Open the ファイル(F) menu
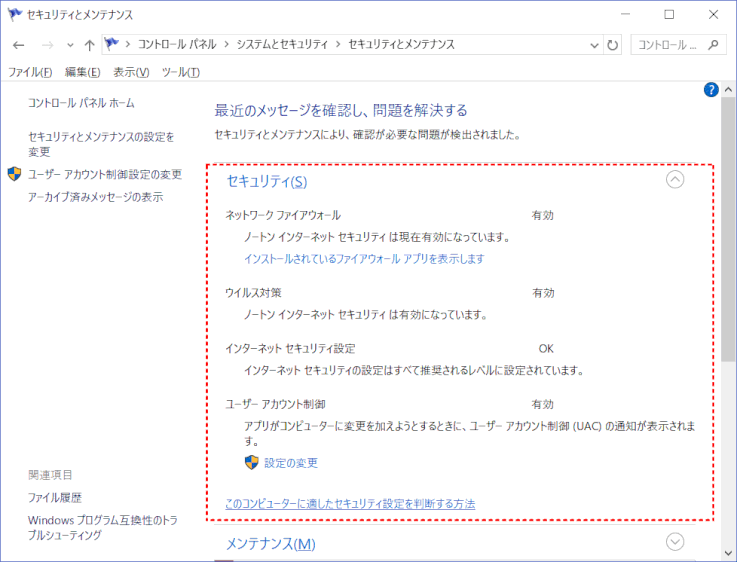The width and height of the screenshot is (737, 562). coord(29,72)
